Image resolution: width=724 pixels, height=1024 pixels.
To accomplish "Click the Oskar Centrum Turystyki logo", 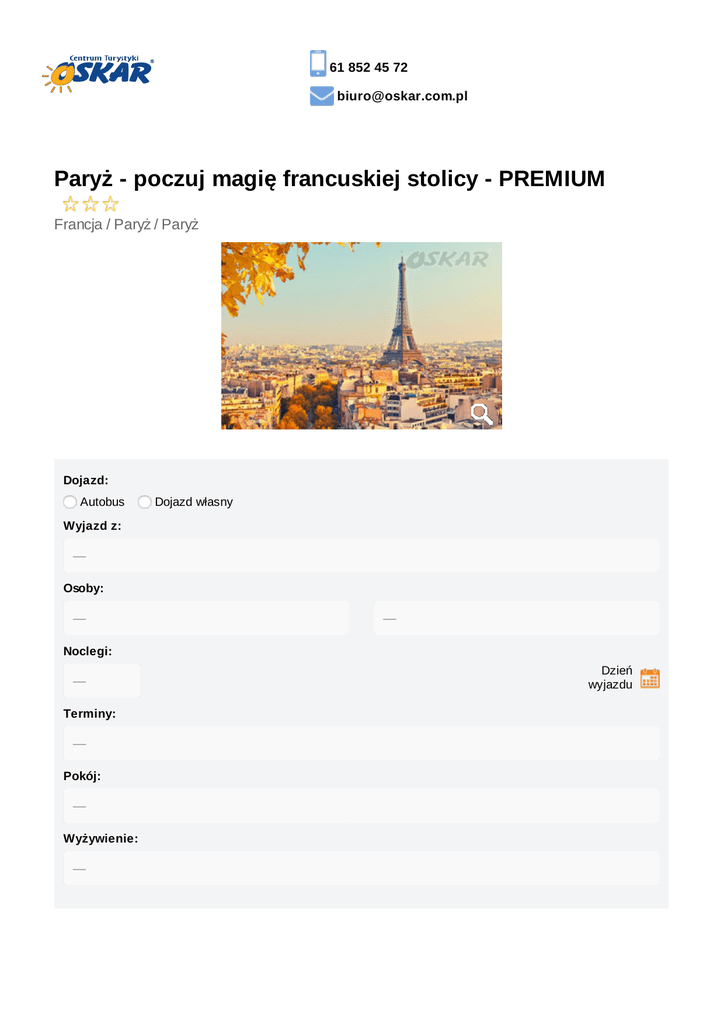I will tap(98, 75).
